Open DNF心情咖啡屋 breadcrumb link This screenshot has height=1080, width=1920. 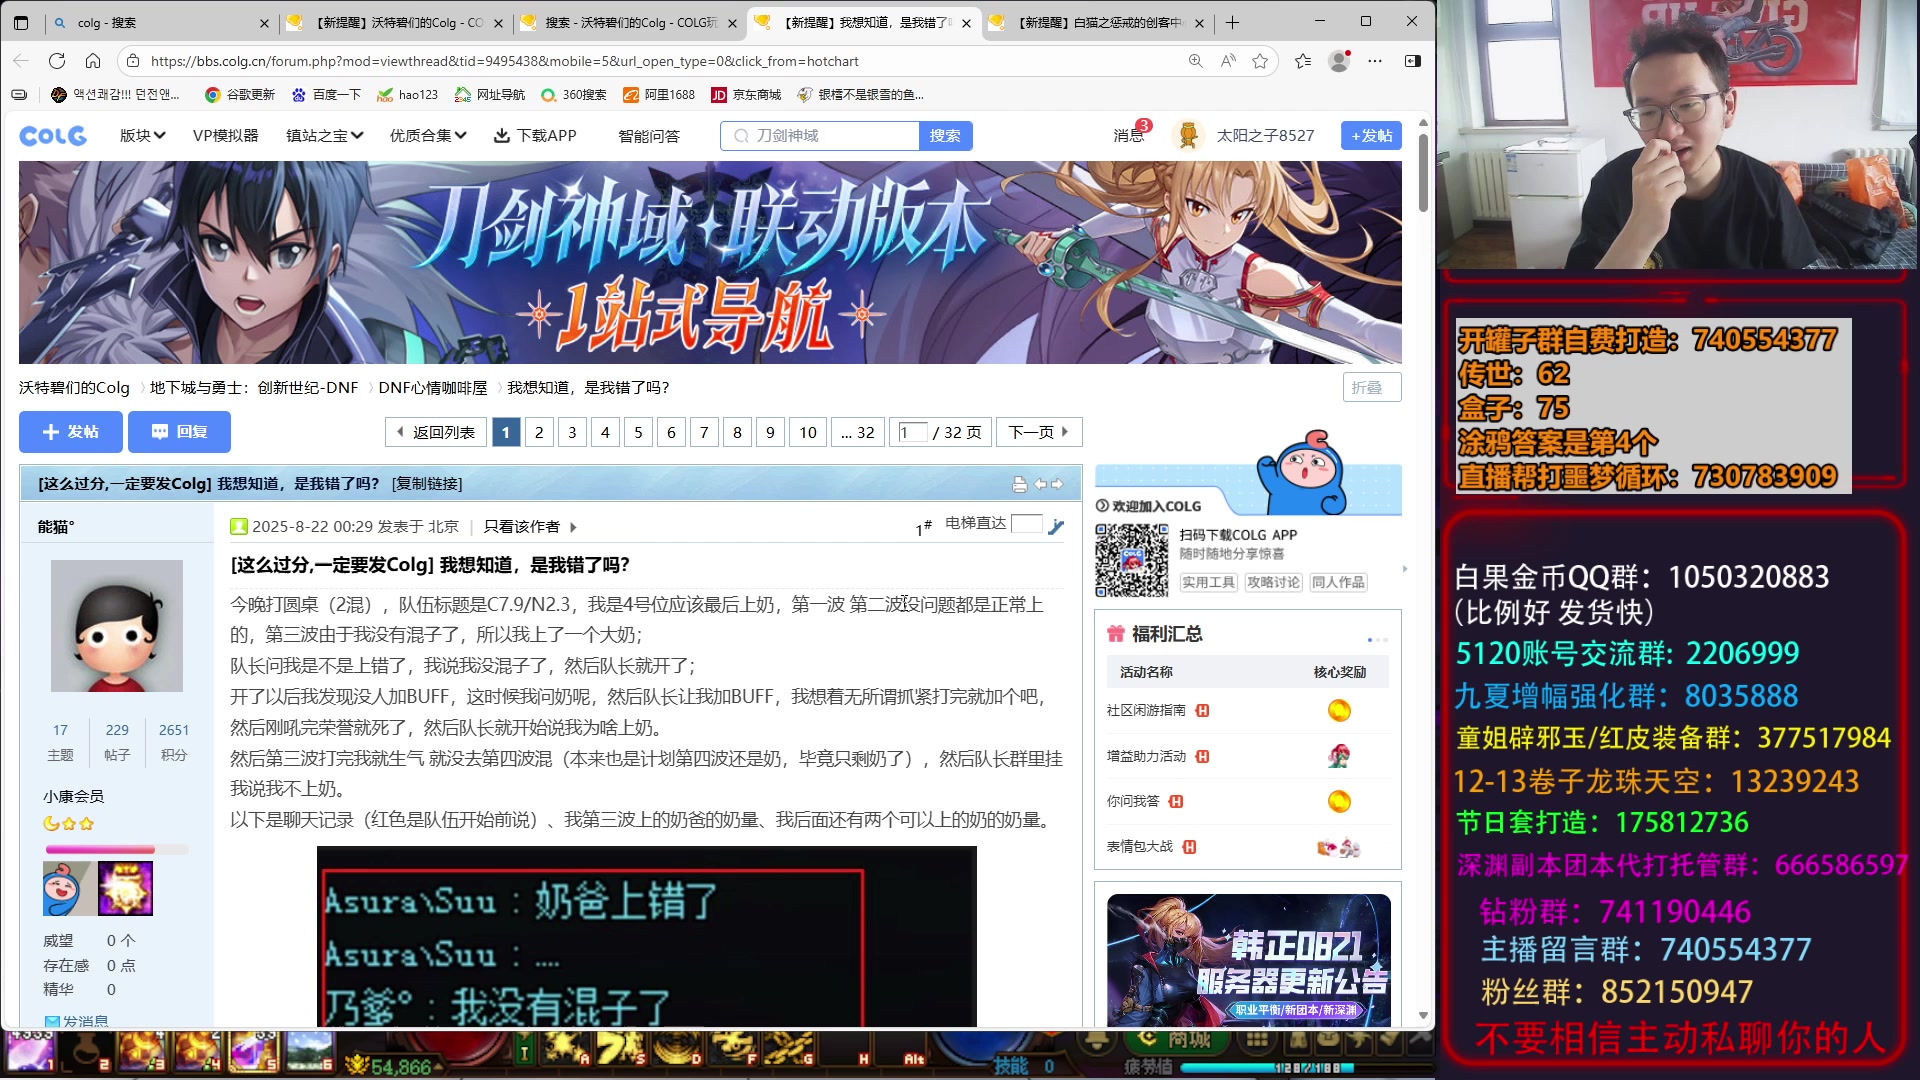pyautogui.click(x=433, y=388)
